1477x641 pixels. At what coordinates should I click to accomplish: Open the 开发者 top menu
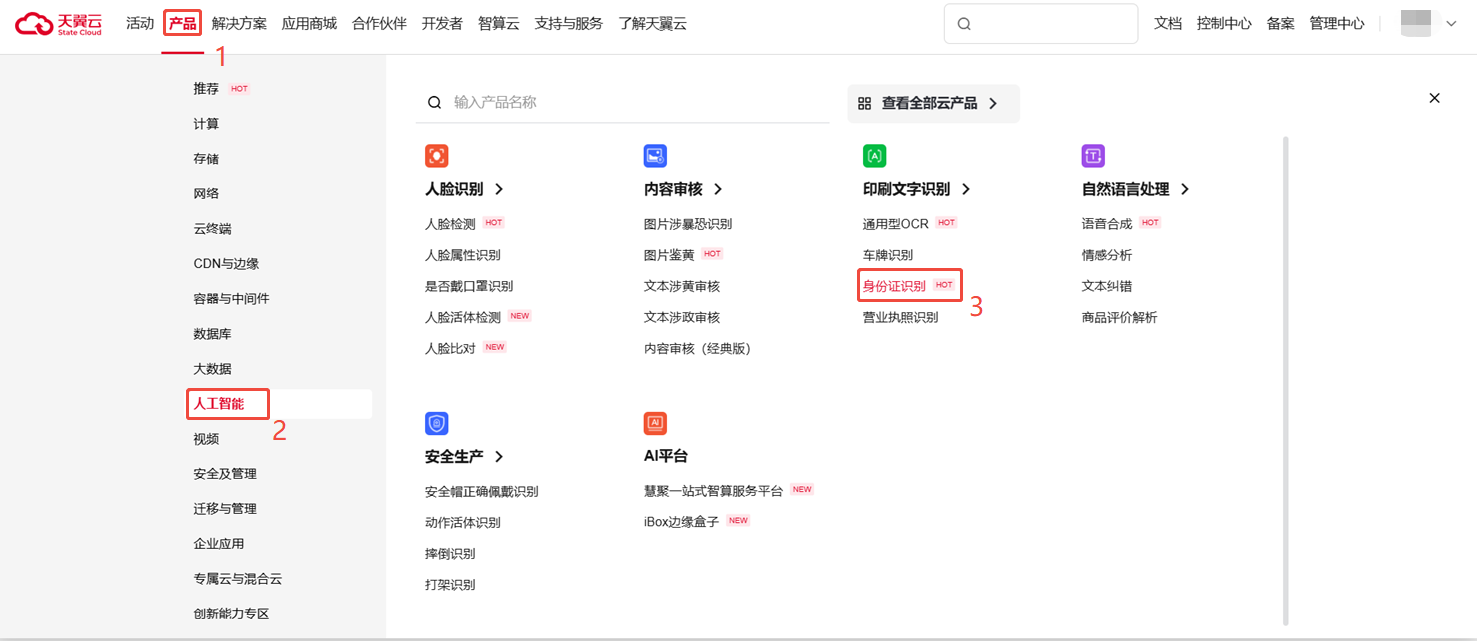(x=442, y=23)
